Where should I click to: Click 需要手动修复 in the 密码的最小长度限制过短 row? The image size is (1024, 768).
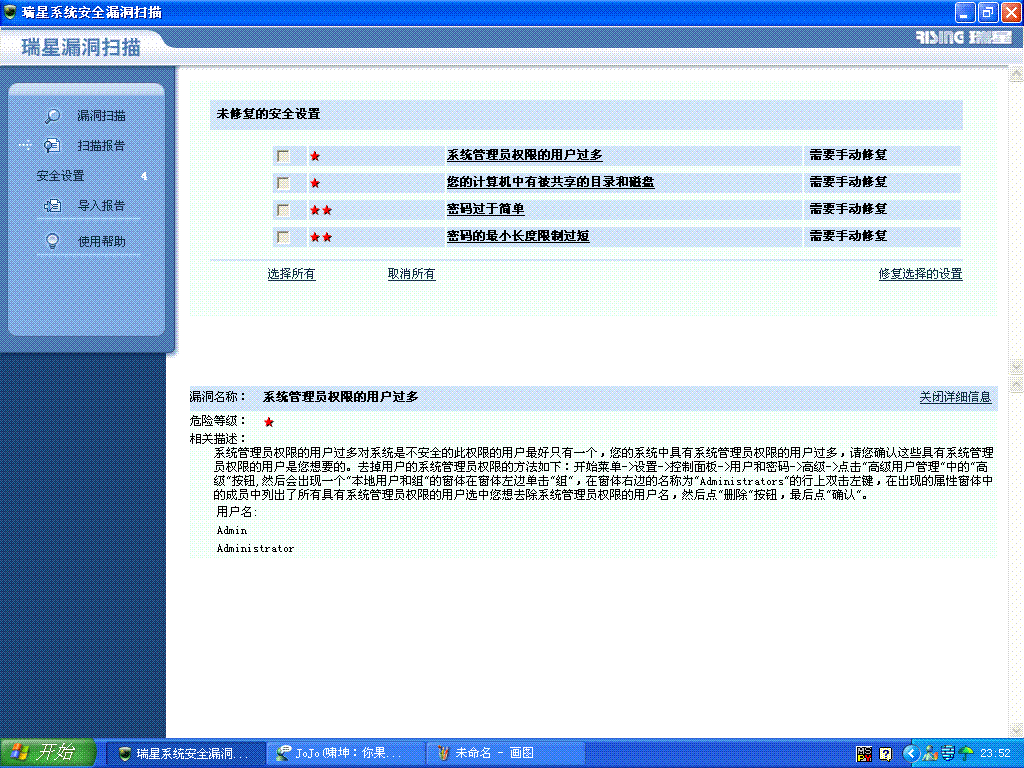coord(848,236)
